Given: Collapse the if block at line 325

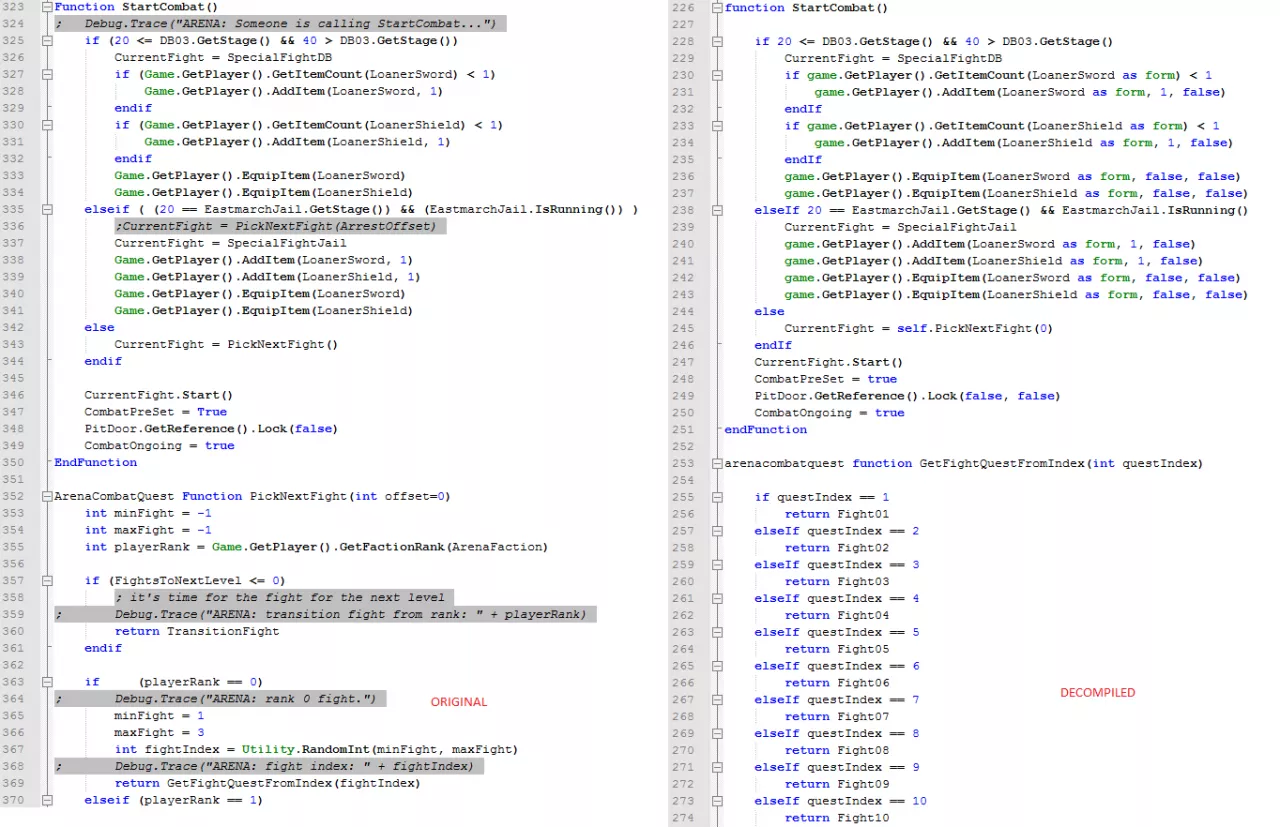Looking at the screenshot, I should (46, 41).
